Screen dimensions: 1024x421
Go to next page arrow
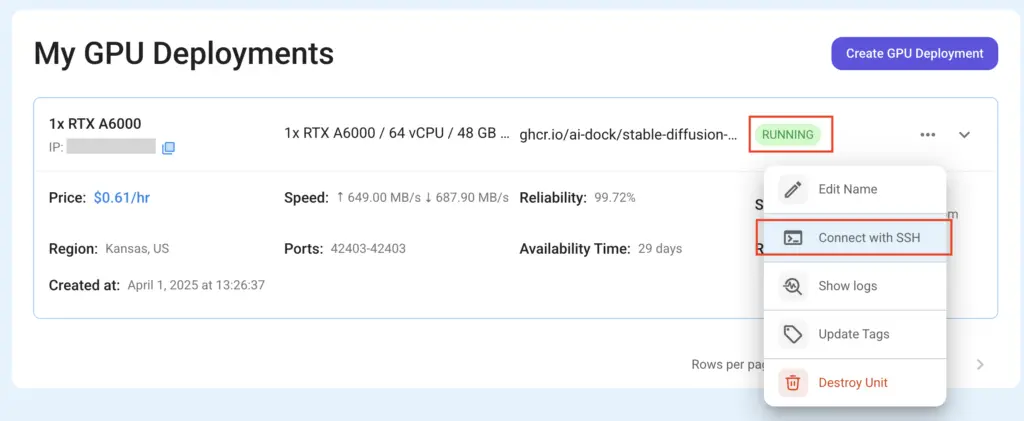(980, 364)
